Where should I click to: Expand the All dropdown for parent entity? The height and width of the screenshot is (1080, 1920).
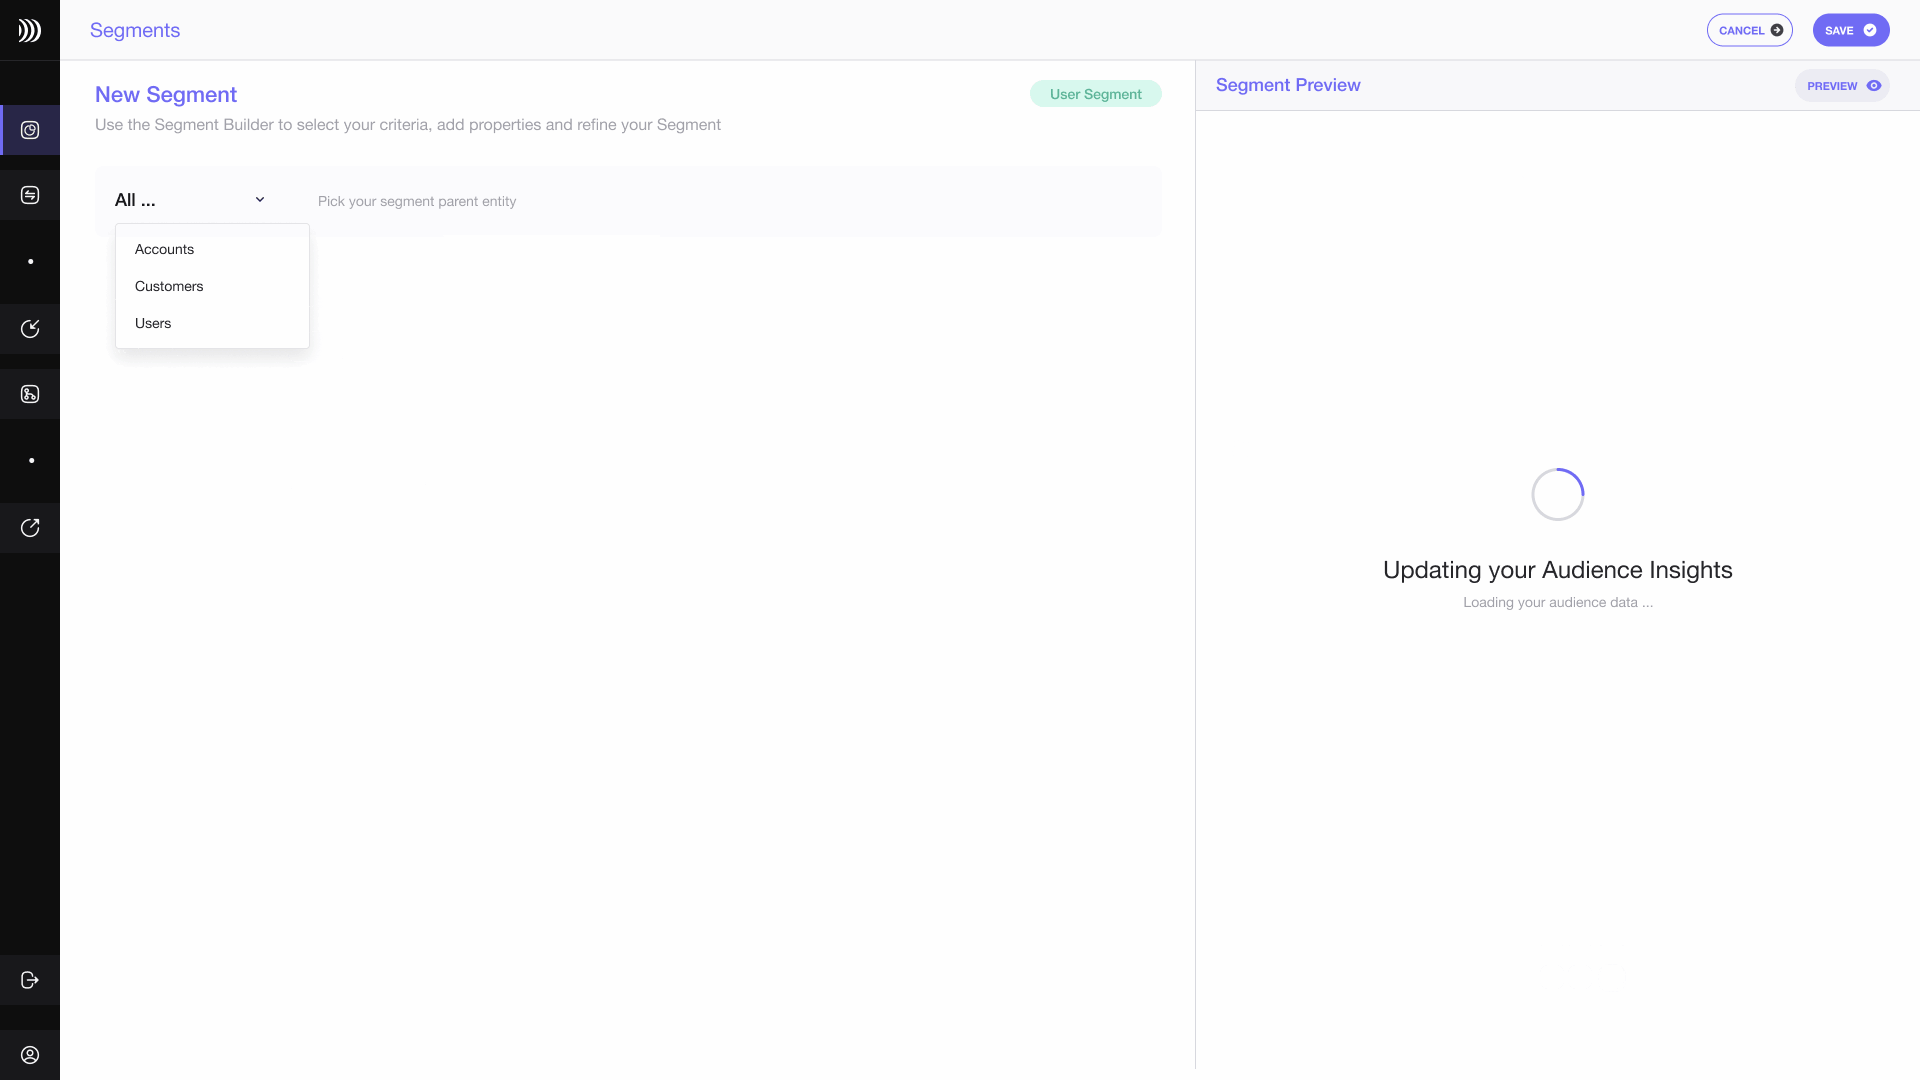tap(189, 199)
